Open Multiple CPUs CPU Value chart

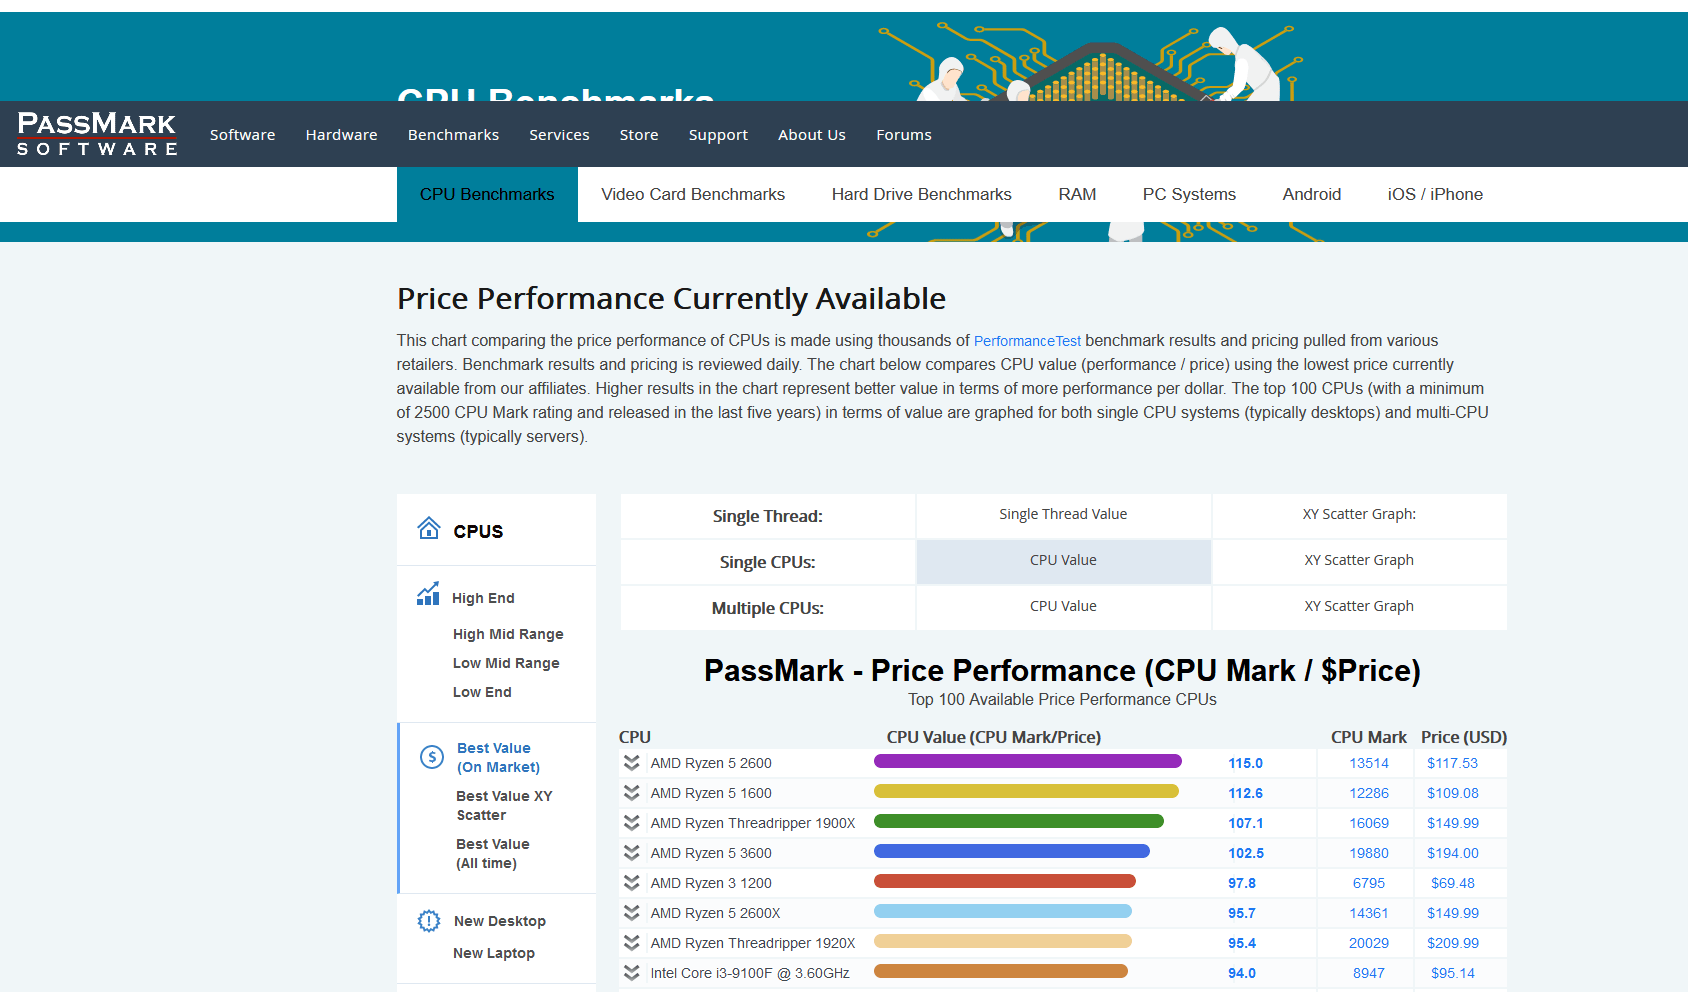coord(1063,606)
